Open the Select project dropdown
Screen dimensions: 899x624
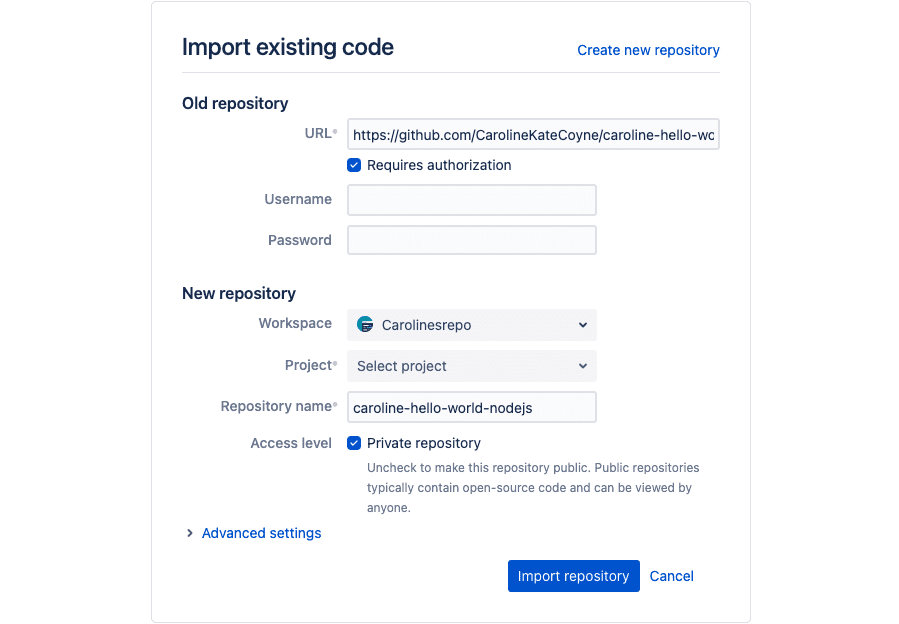(471, 366)
